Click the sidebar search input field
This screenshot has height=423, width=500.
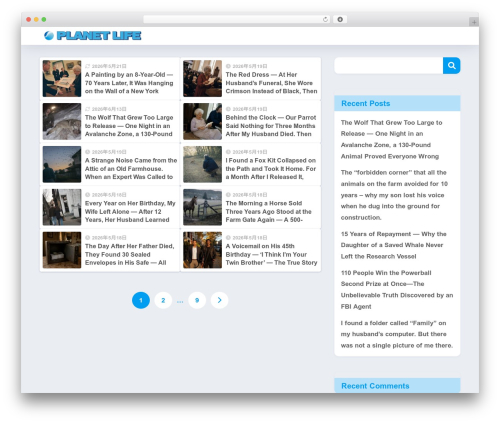[389, 65]
